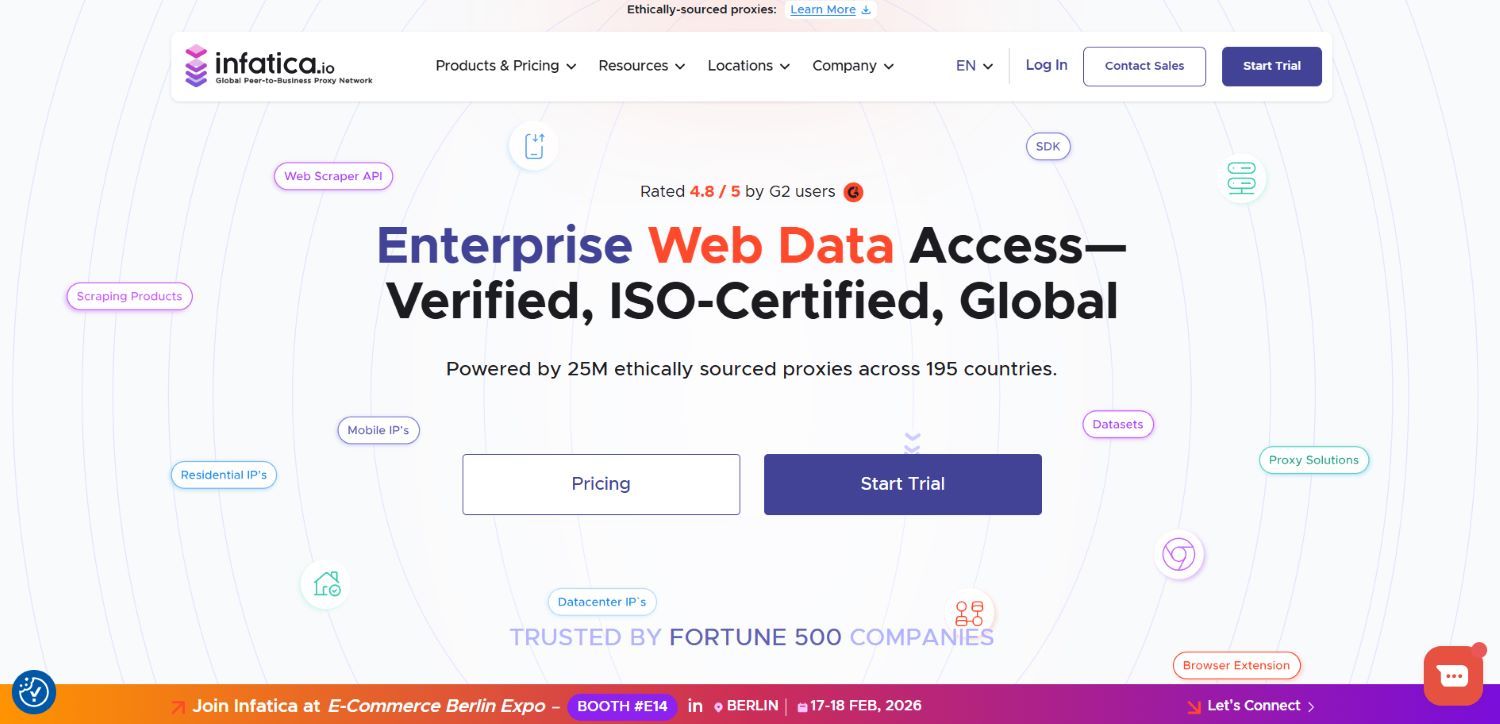1500x724 pixels.
Task: Click the Chrome browser floating icon
Action: [x=1178, y=554]
